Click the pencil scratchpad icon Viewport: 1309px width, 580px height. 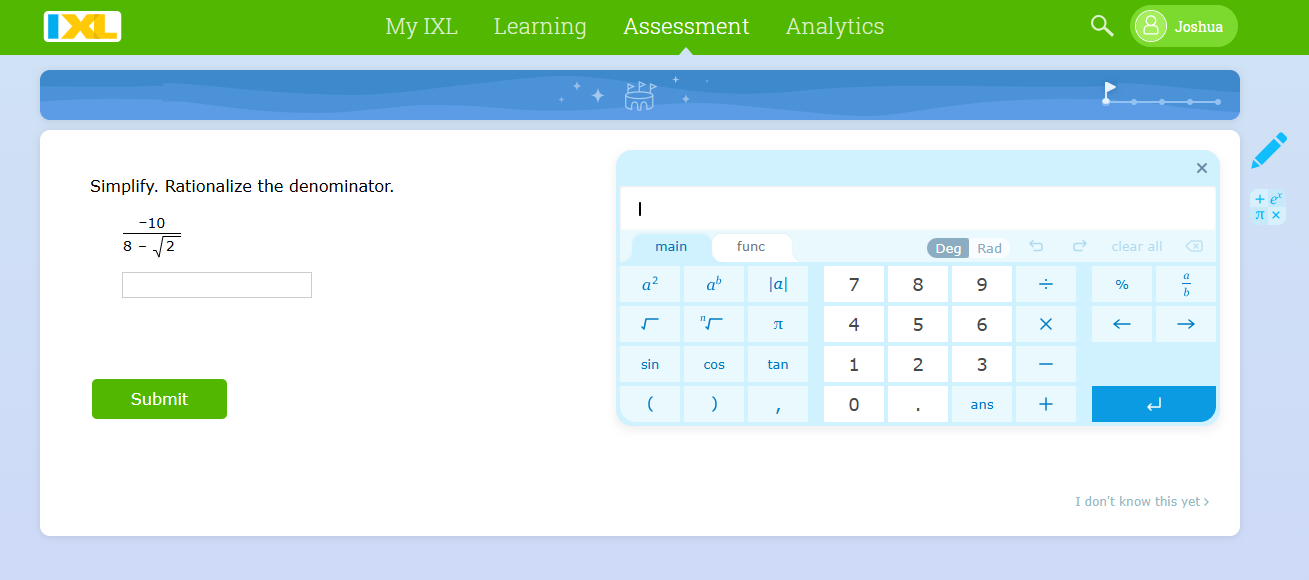point(1267,148)
